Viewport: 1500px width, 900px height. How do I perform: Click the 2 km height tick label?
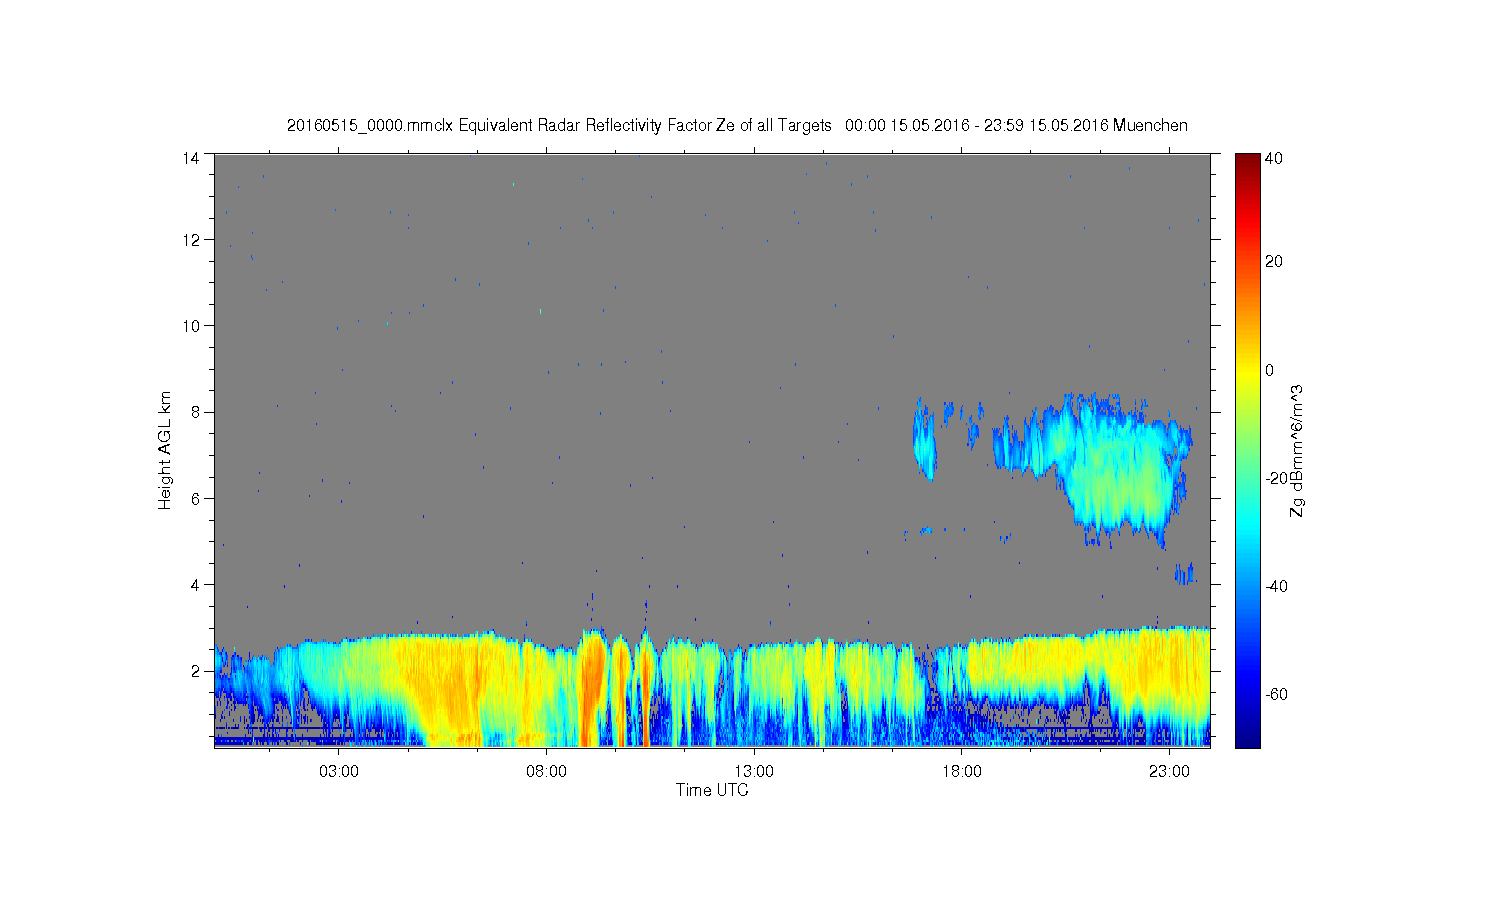click(196, 671)
